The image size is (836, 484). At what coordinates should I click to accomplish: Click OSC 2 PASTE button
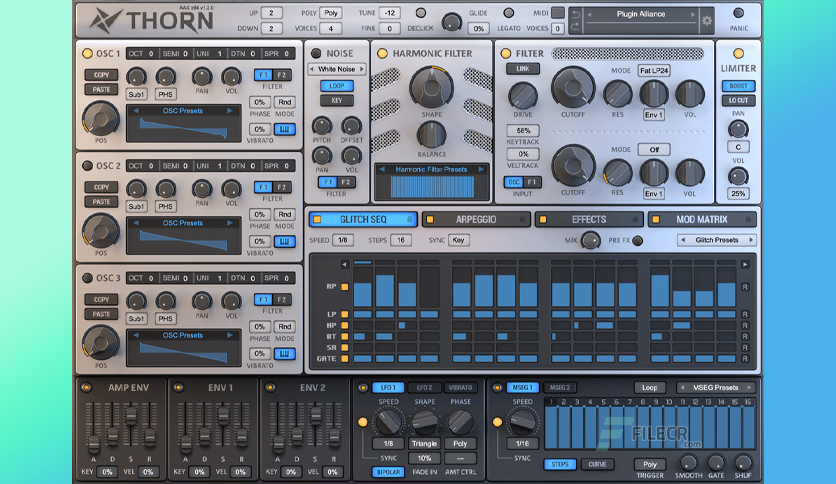(101, 202)
